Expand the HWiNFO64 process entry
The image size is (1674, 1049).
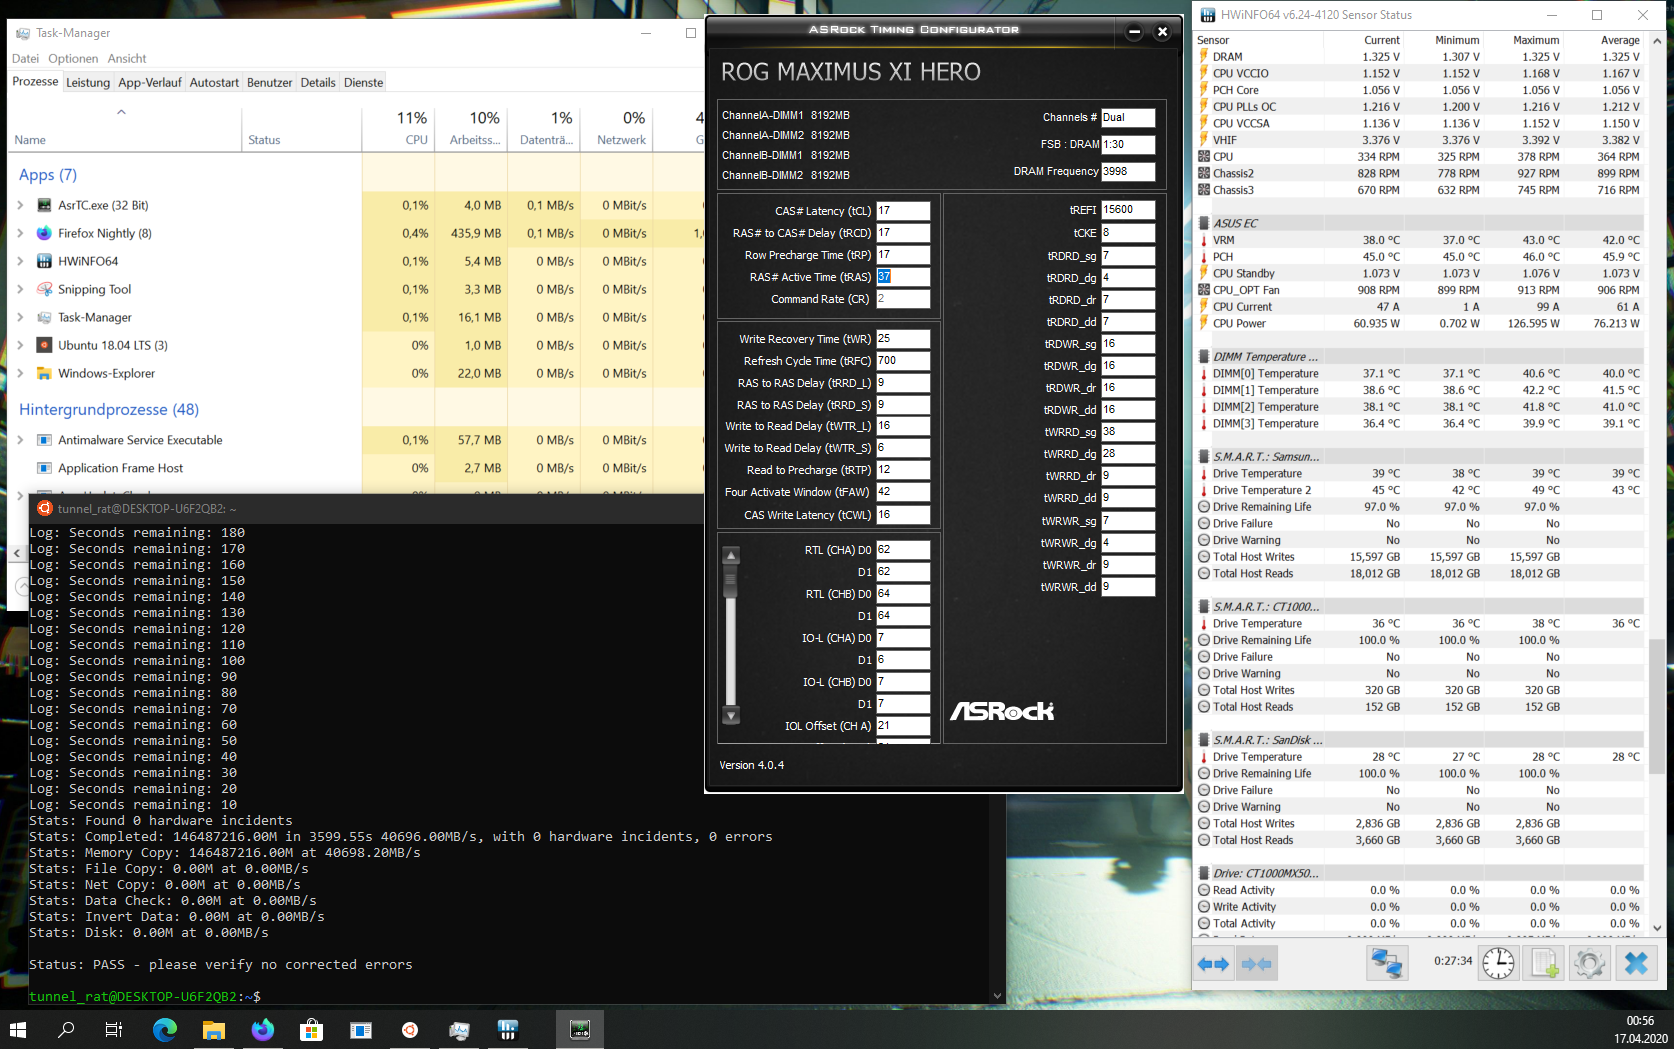(20, 261)
